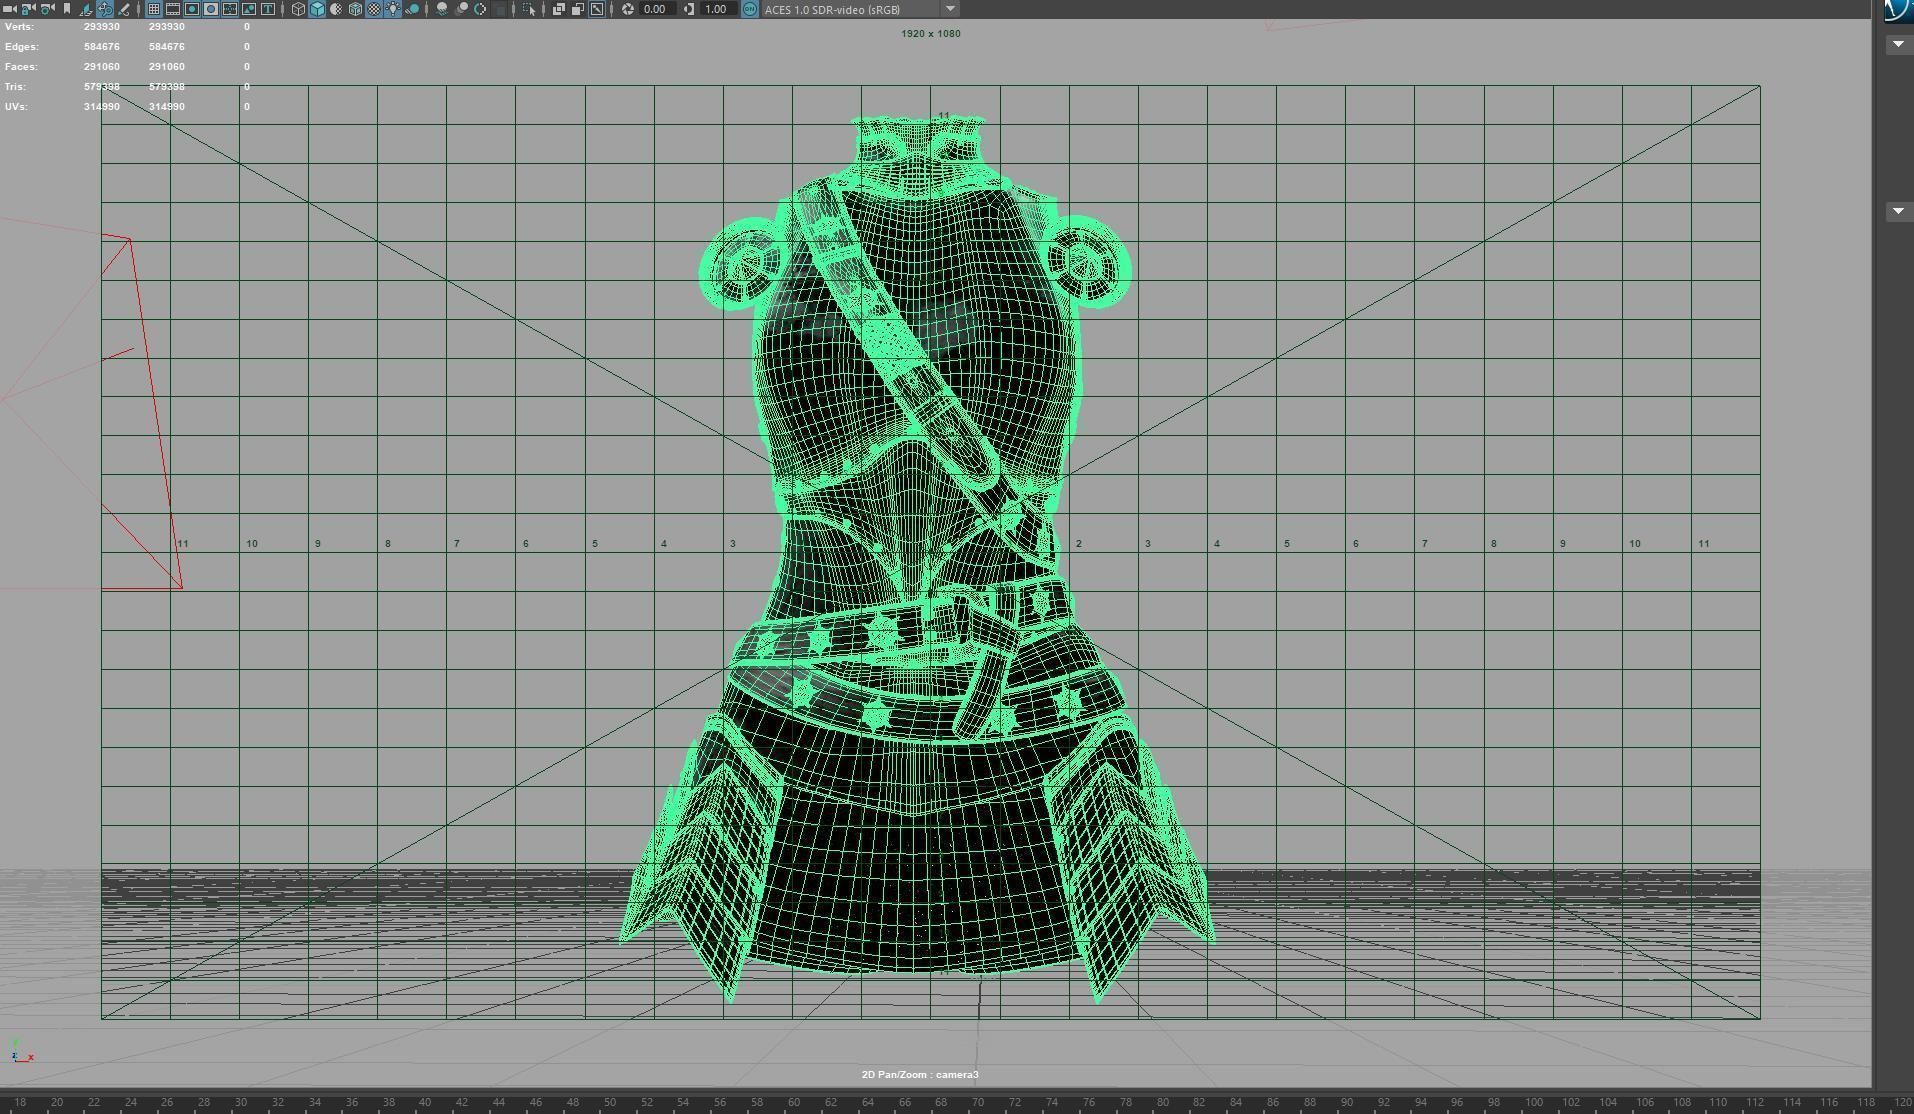Toggle the View Transform ON button
1914x1114 pixels.
(x=750, y=9)
